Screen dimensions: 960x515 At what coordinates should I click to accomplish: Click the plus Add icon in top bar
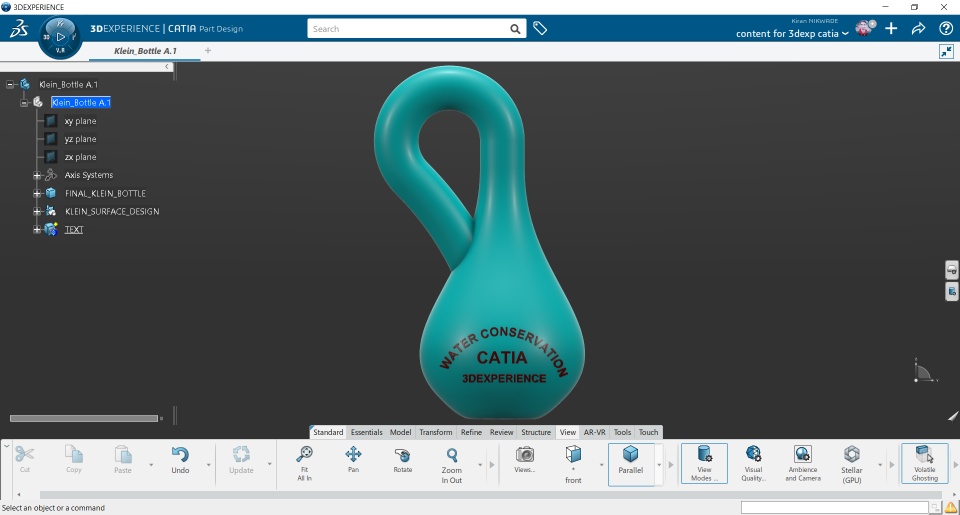point(891,28)
